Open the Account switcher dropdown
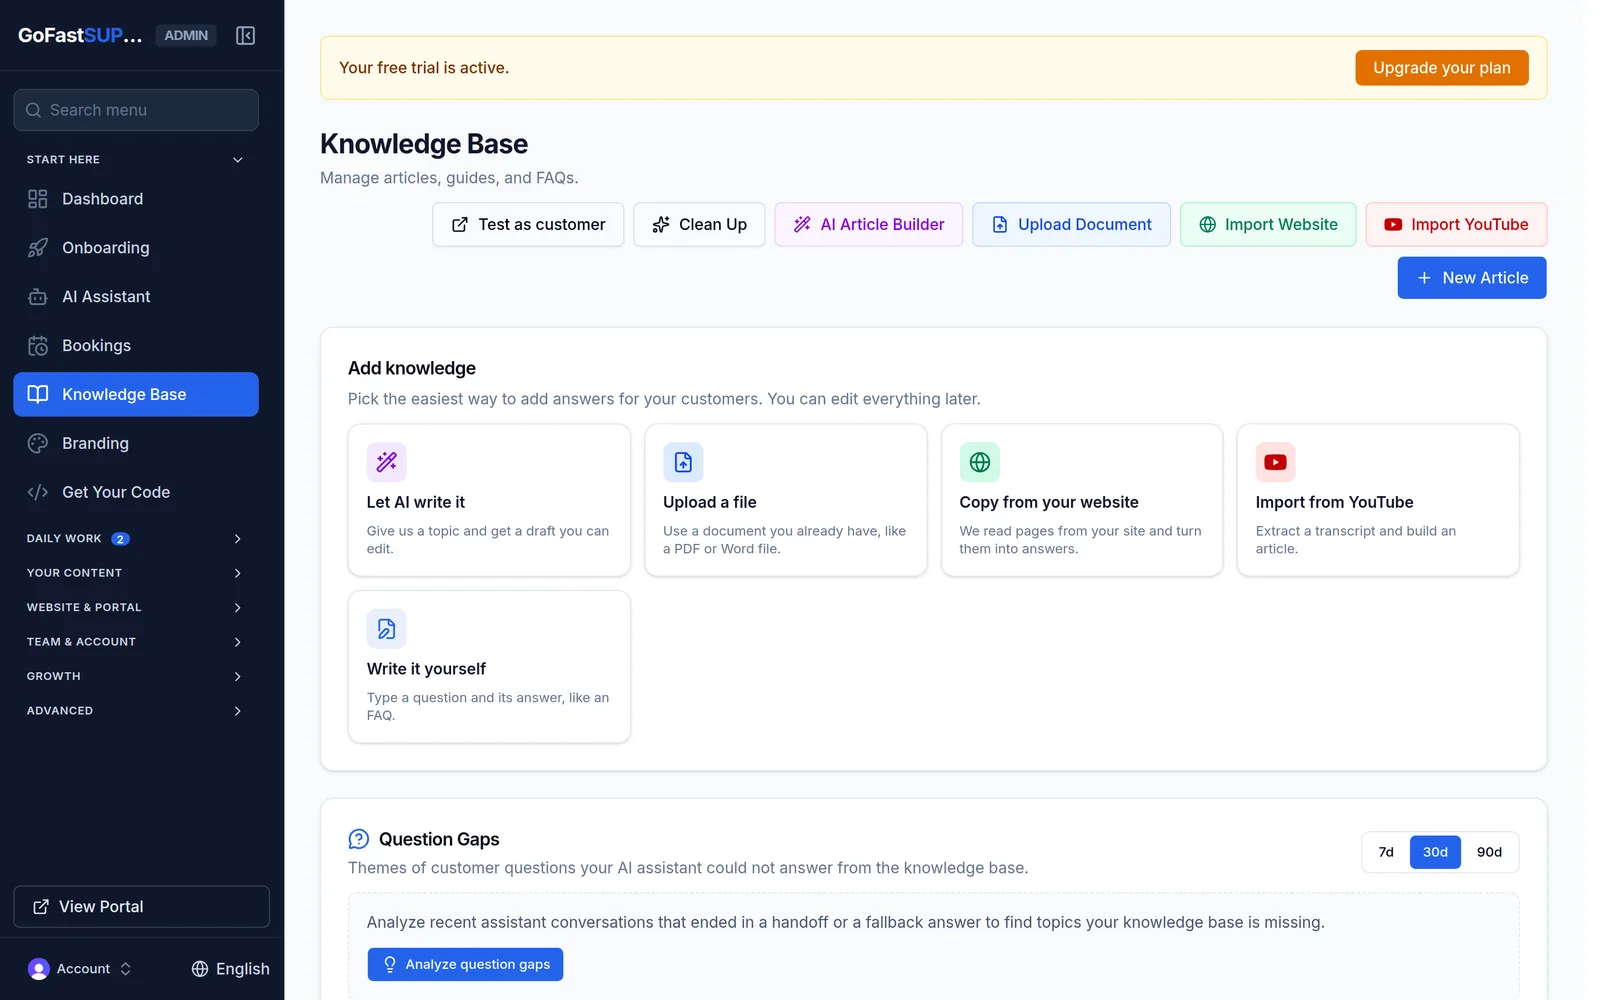This screenshot has width=1600, height=1000. click(x=80, y=969)
